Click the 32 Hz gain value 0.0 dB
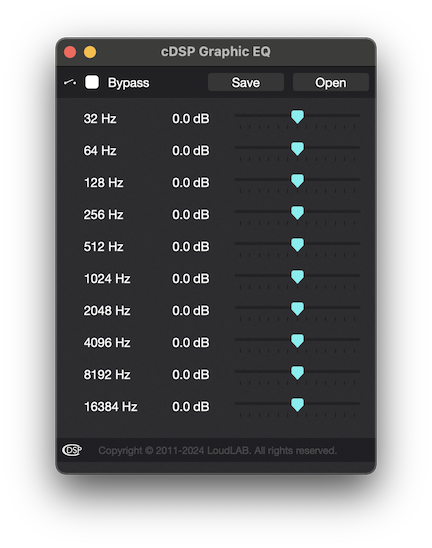This screenshot has width=432, height=548. [x=190, y=119]
